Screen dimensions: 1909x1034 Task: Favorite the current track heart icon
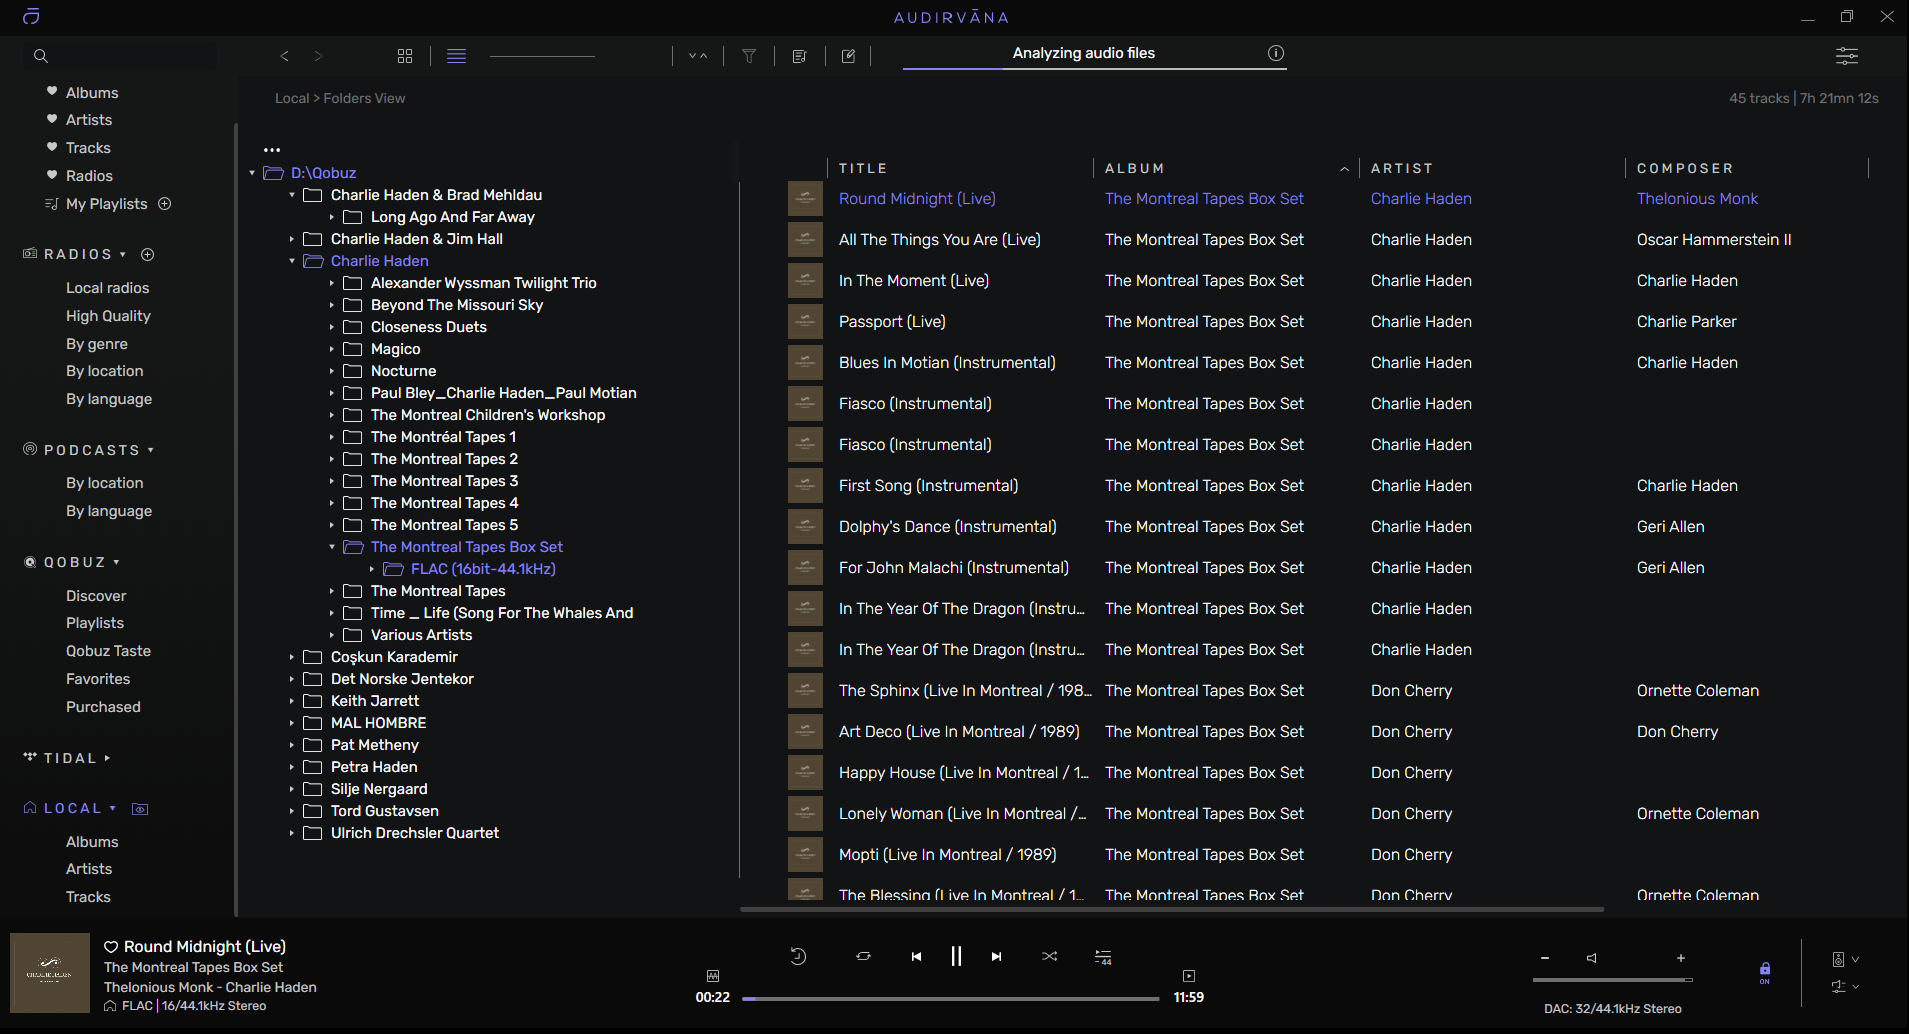tap(111, 946)
